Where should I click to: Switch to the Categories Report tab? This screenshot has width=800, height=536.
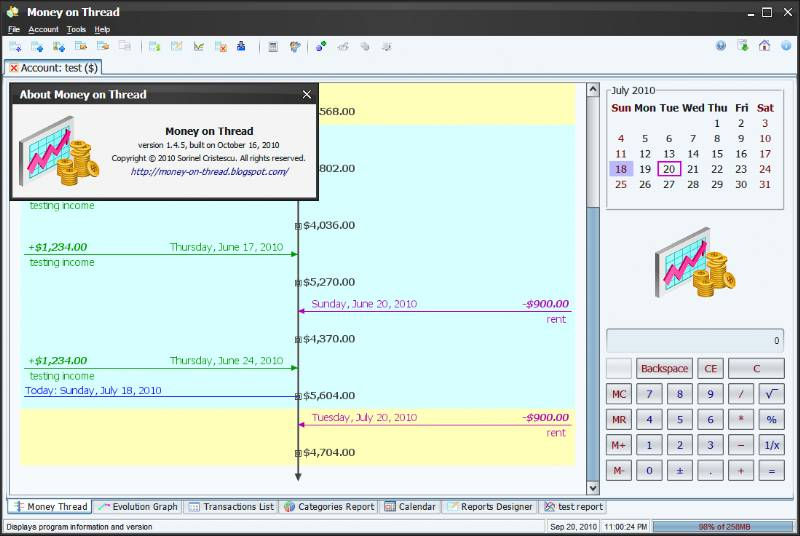330,506
